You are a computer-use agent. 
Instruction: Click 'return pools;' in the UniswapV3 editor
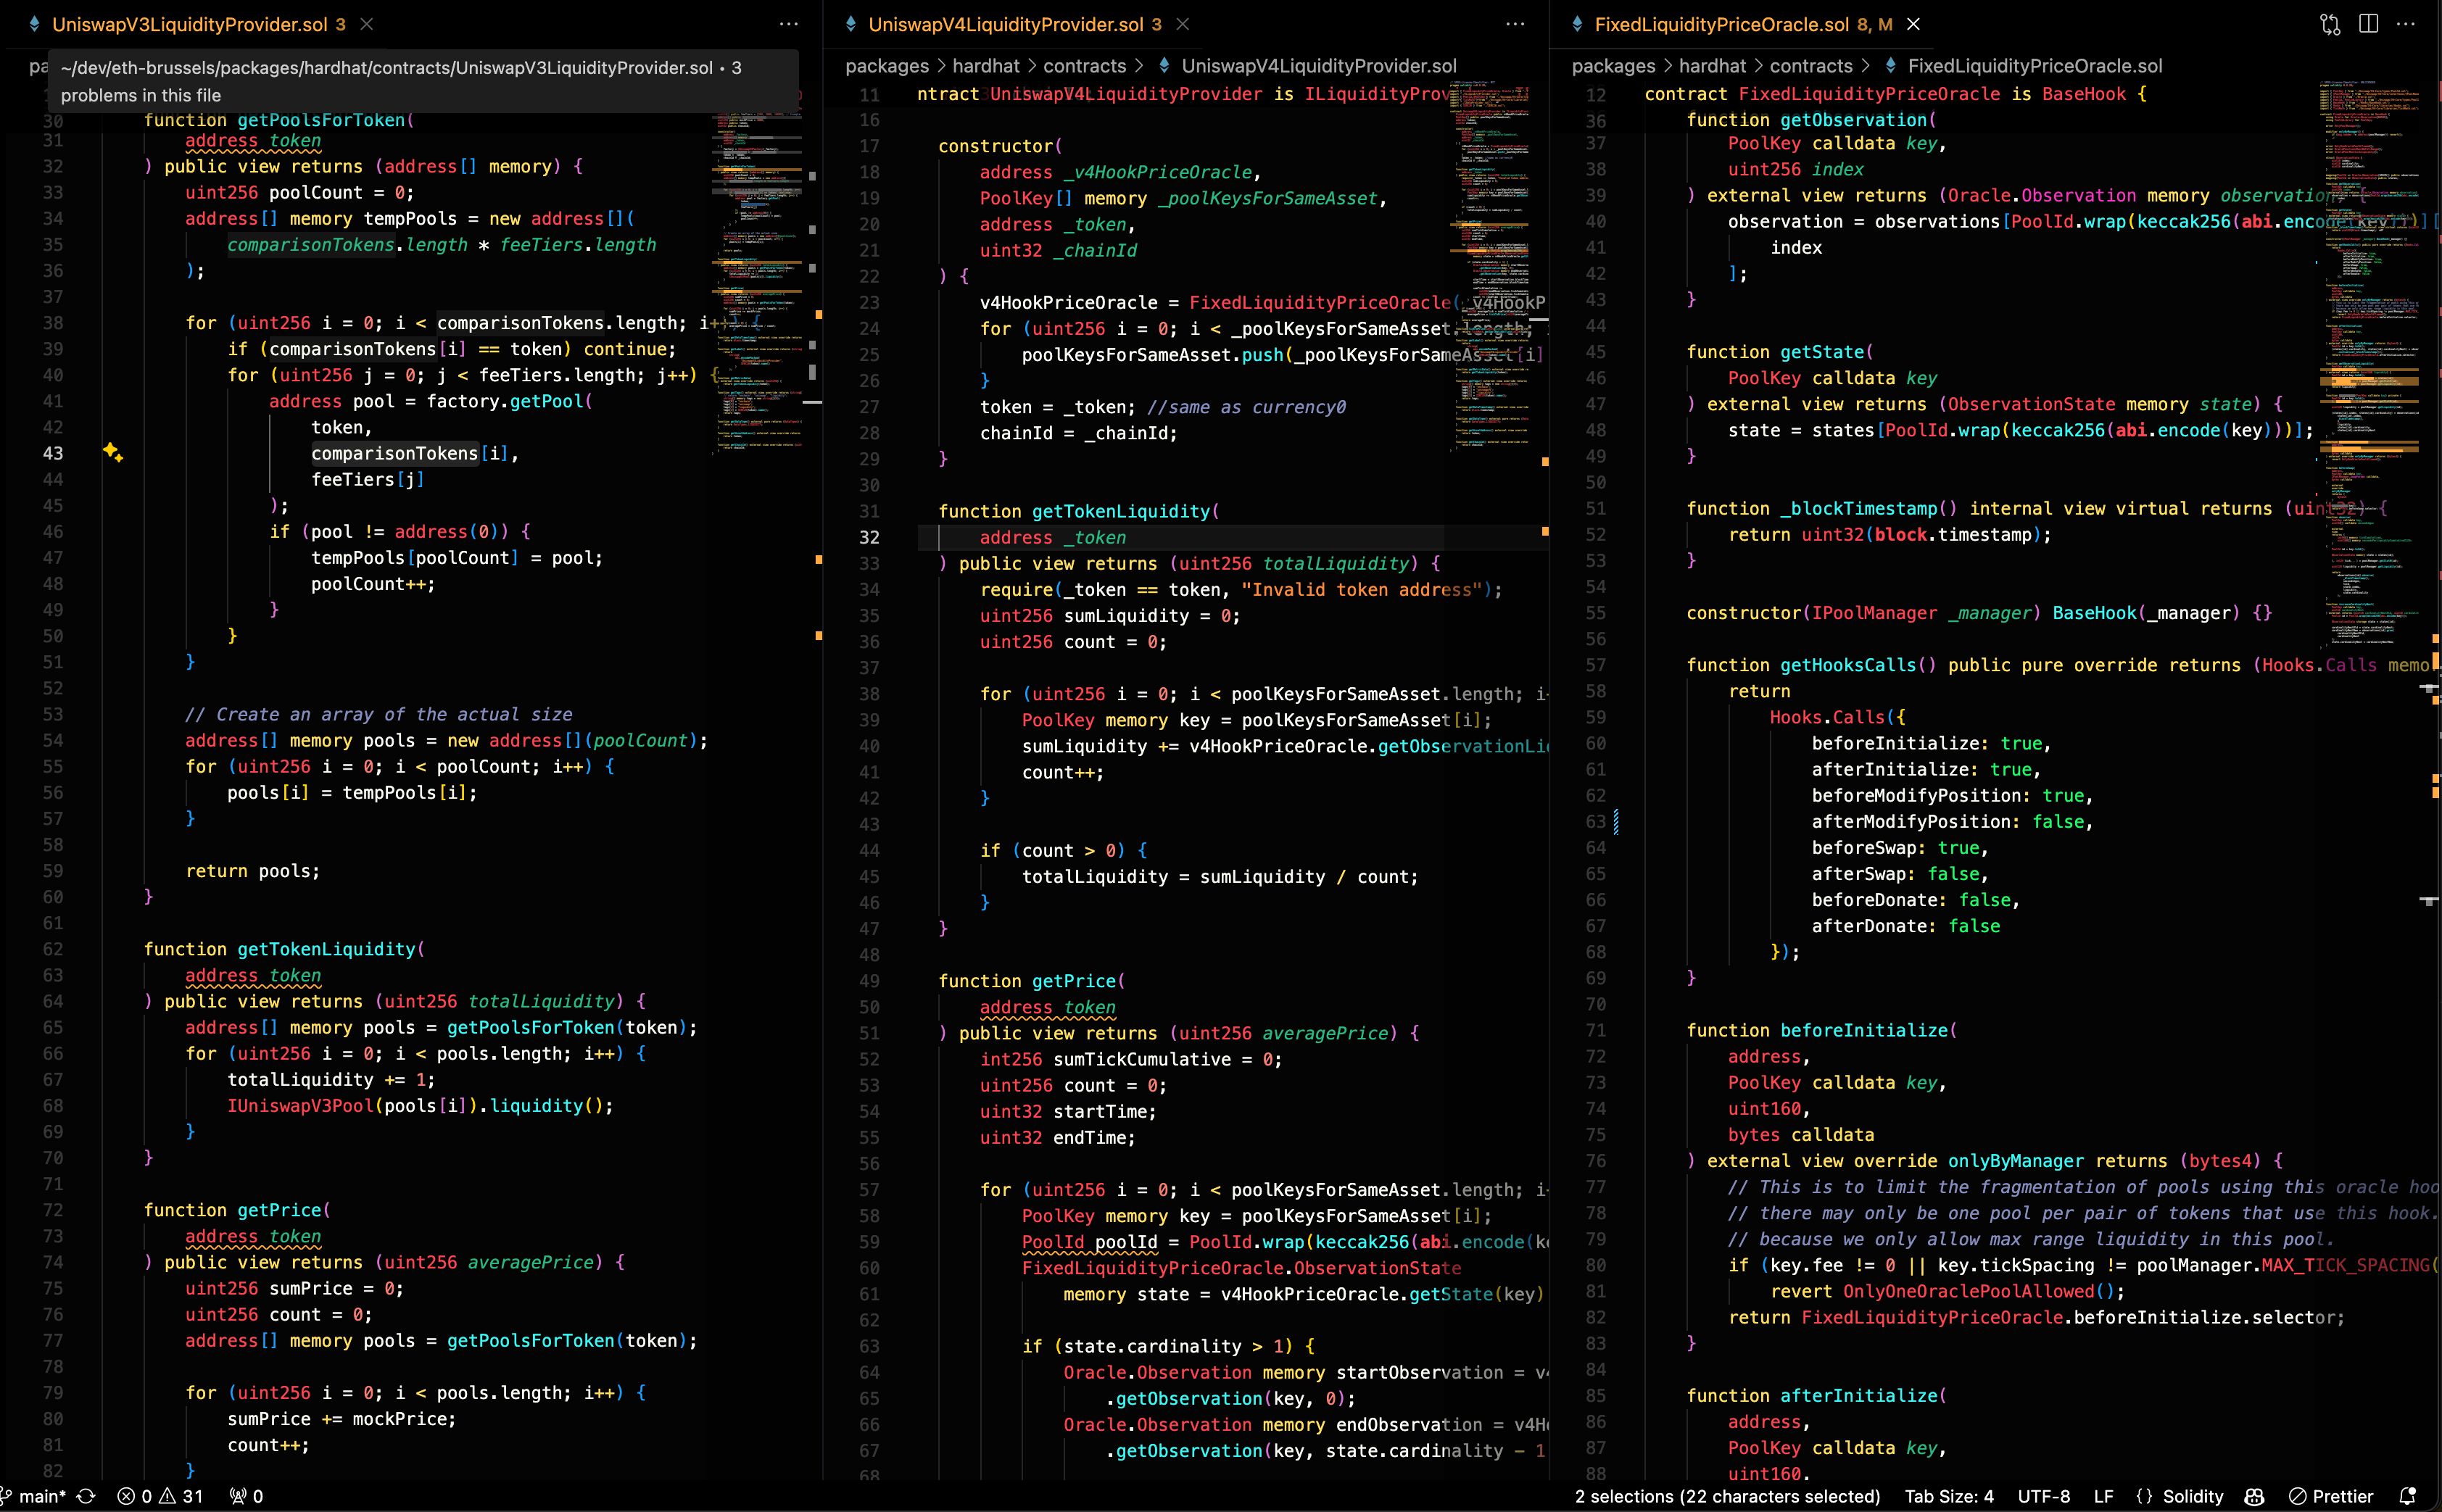pyautogui.click(x=253, y=871)
